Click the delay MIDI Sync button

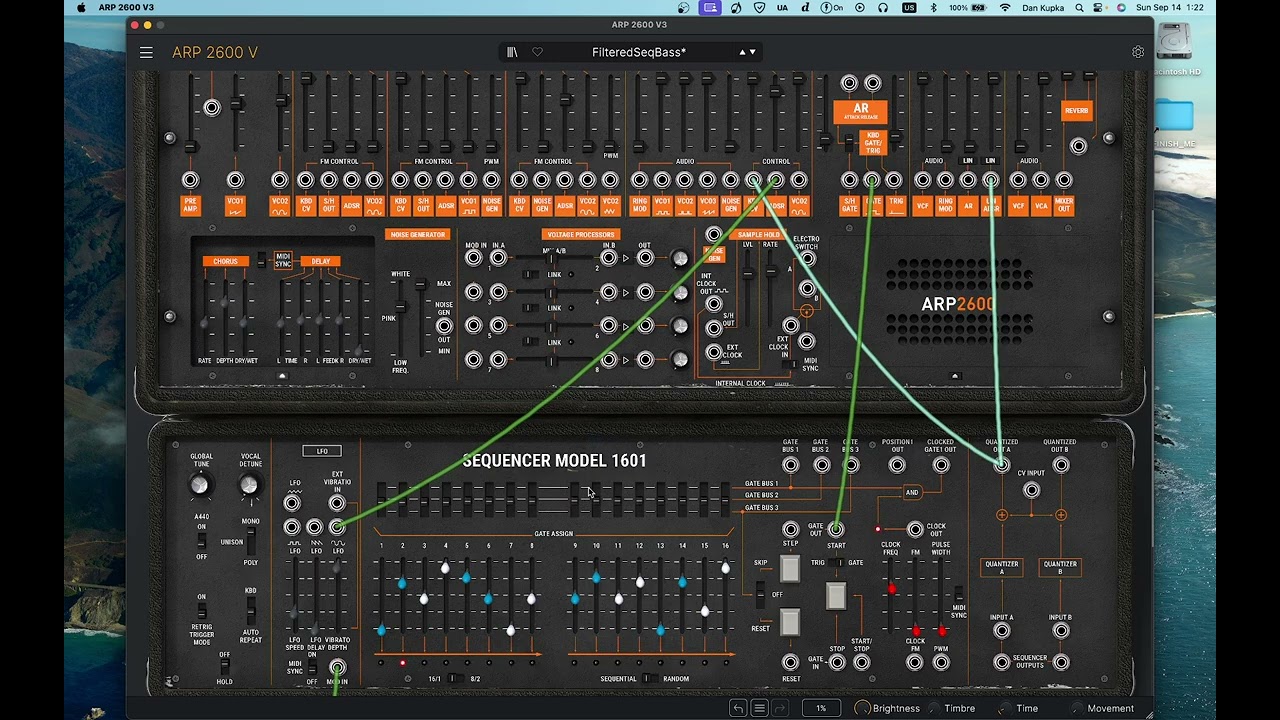[x=283, y=261]
